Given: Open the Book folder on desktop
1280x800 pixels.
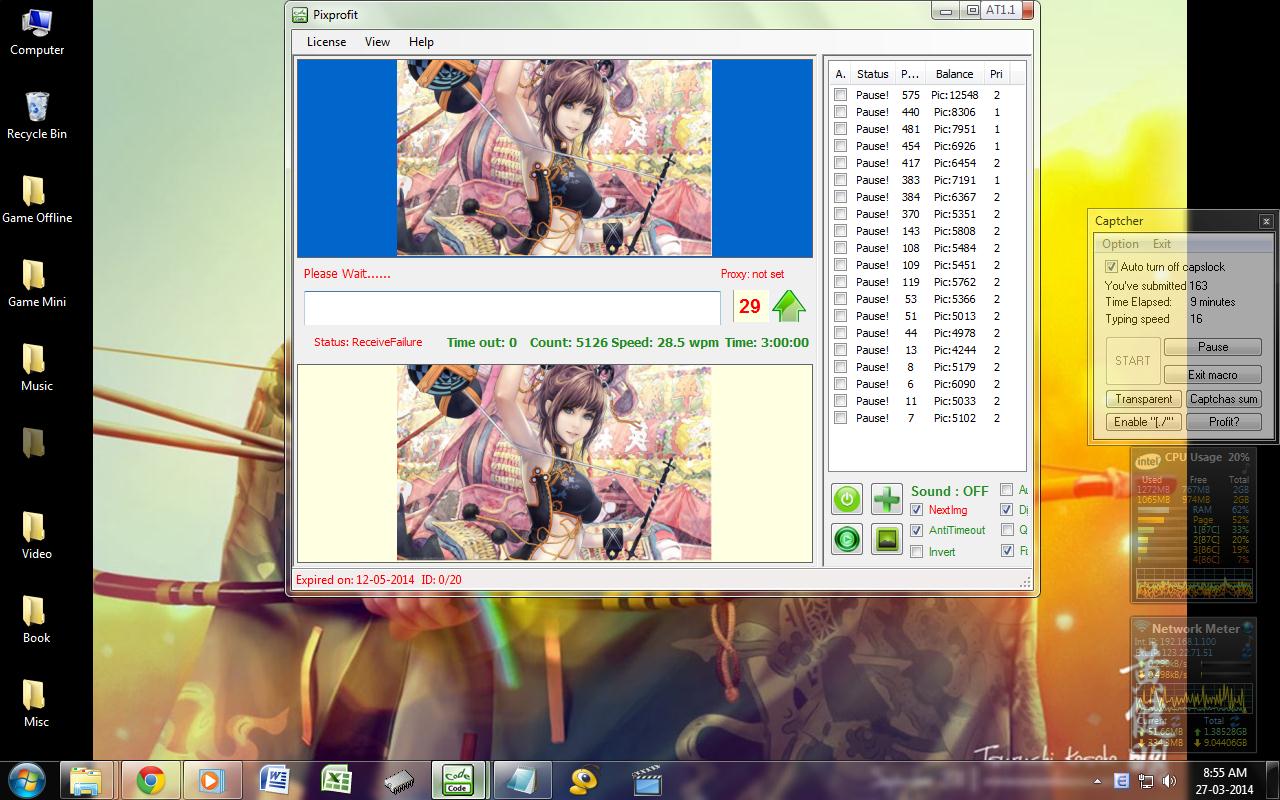Looking at the screenshot, I should point(37,619).
